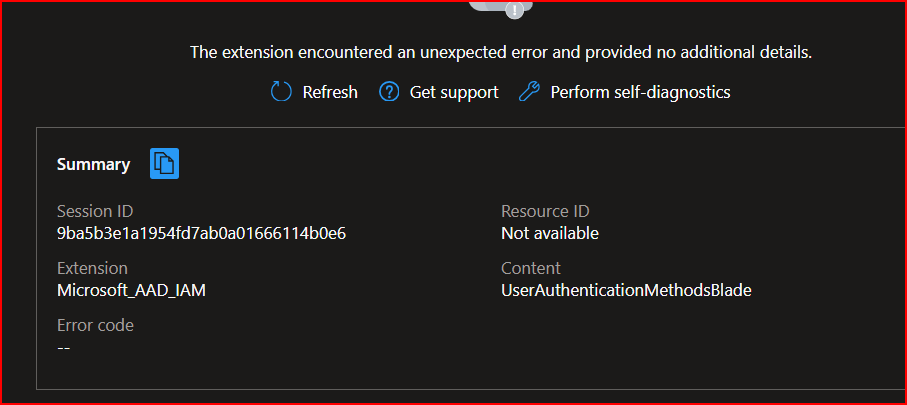Click the Error code label

coord(95,326)
